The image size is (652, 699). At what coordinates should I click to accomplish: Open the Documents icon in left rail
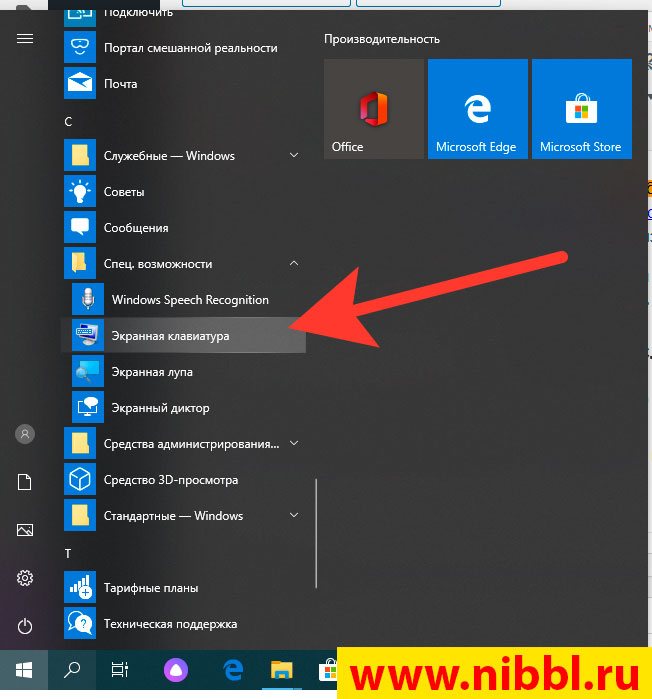[25, 482]
